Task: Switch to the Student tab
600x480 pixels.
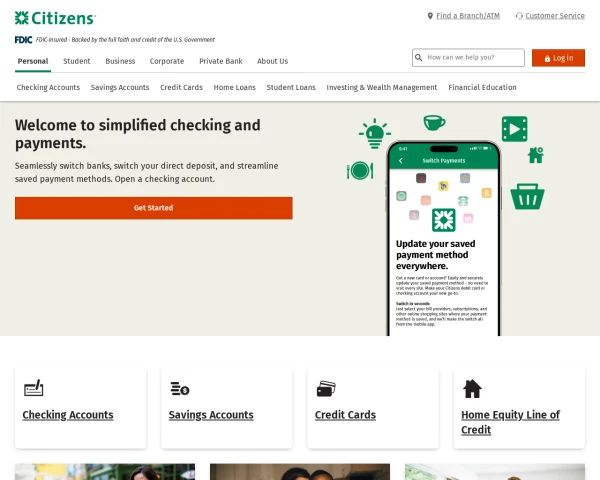Action: 77,61
